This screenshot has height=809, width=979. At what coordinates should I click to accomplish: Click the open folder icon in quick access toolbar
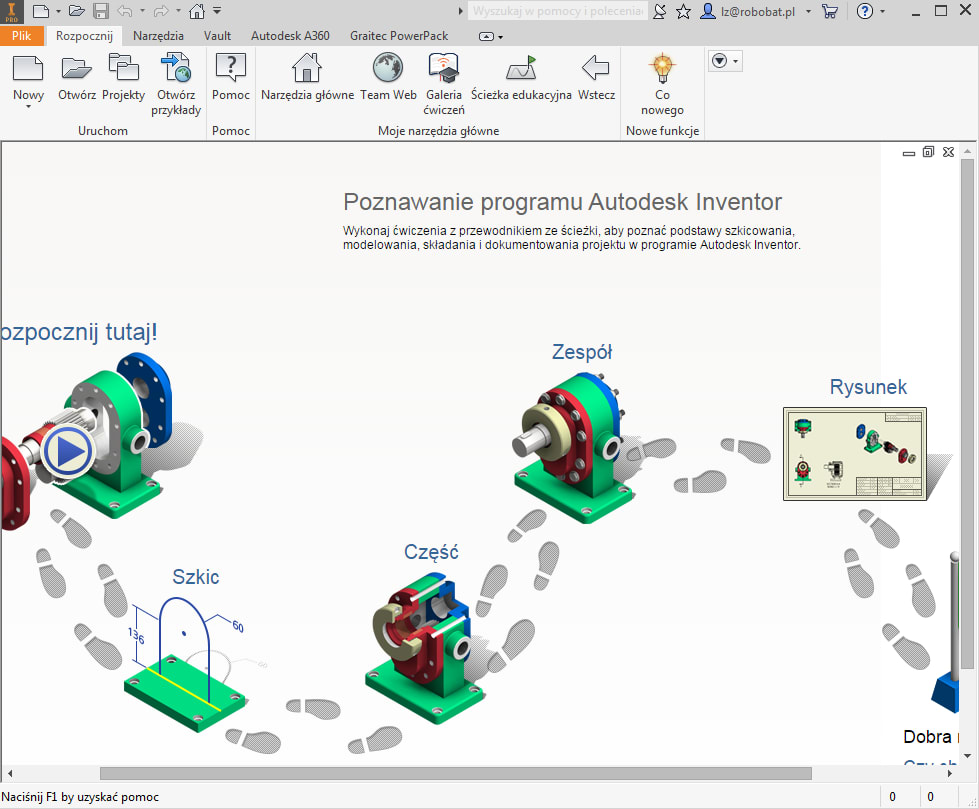coord(77,11)
